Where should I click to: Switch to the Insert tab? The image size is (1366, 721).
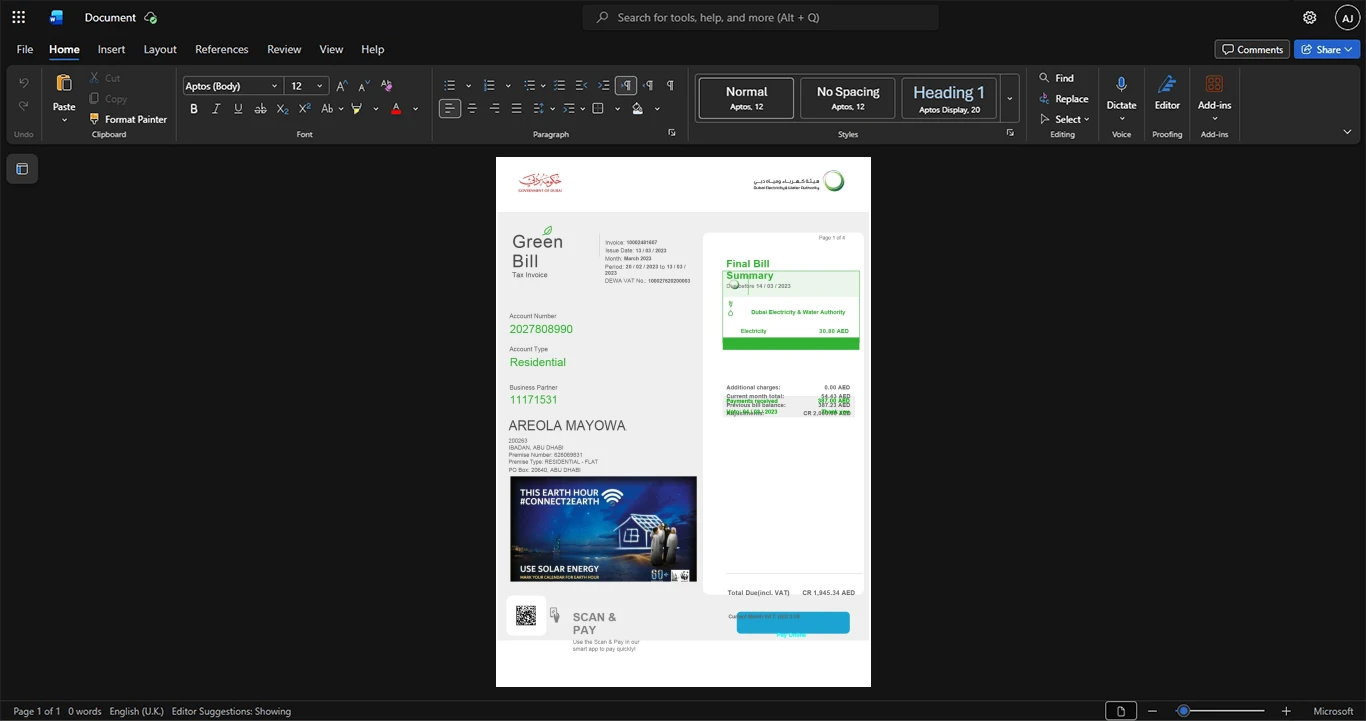click(111, 49)
